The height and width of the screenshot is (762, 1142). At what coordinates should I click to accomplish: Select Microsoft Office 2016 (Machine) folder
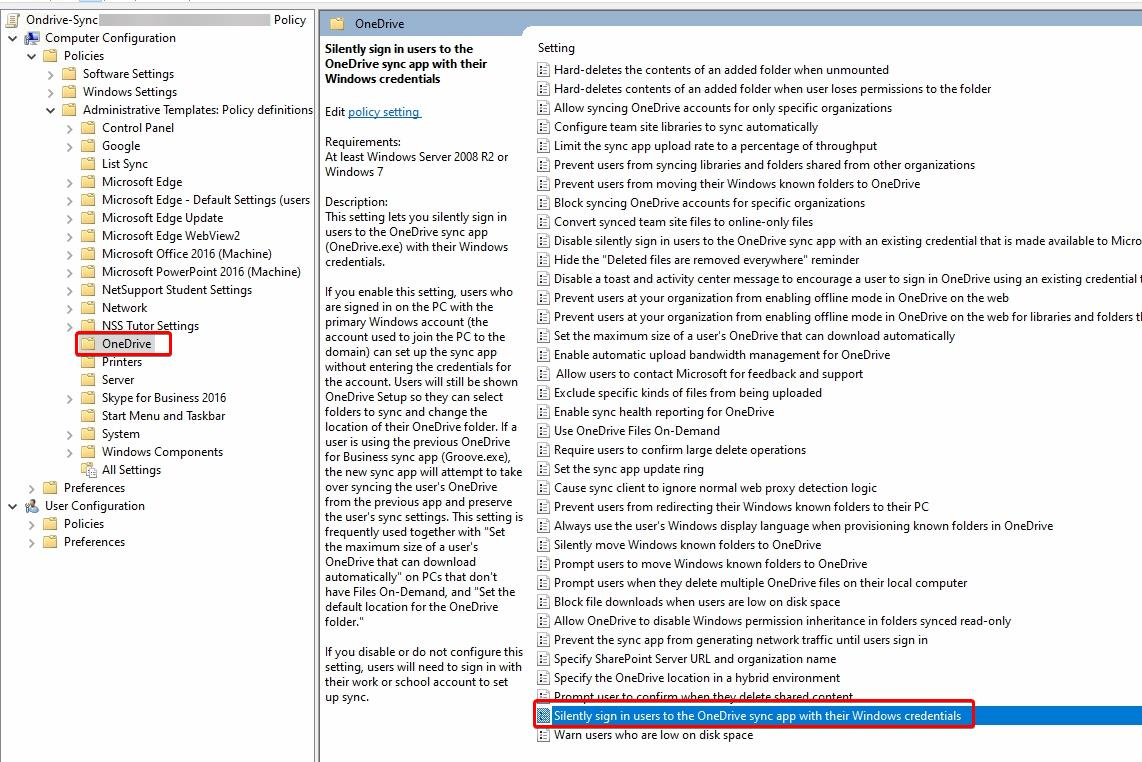186,254
